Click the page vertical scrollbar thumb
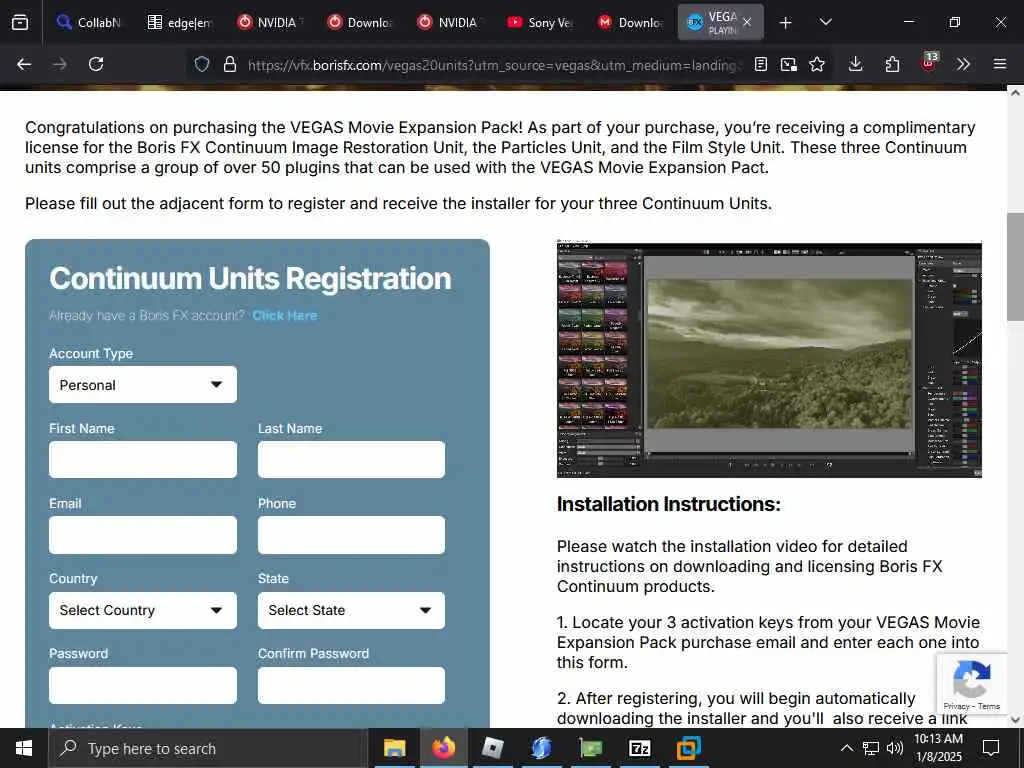This screenshot has width=1024, height=768. [1015, 266]
